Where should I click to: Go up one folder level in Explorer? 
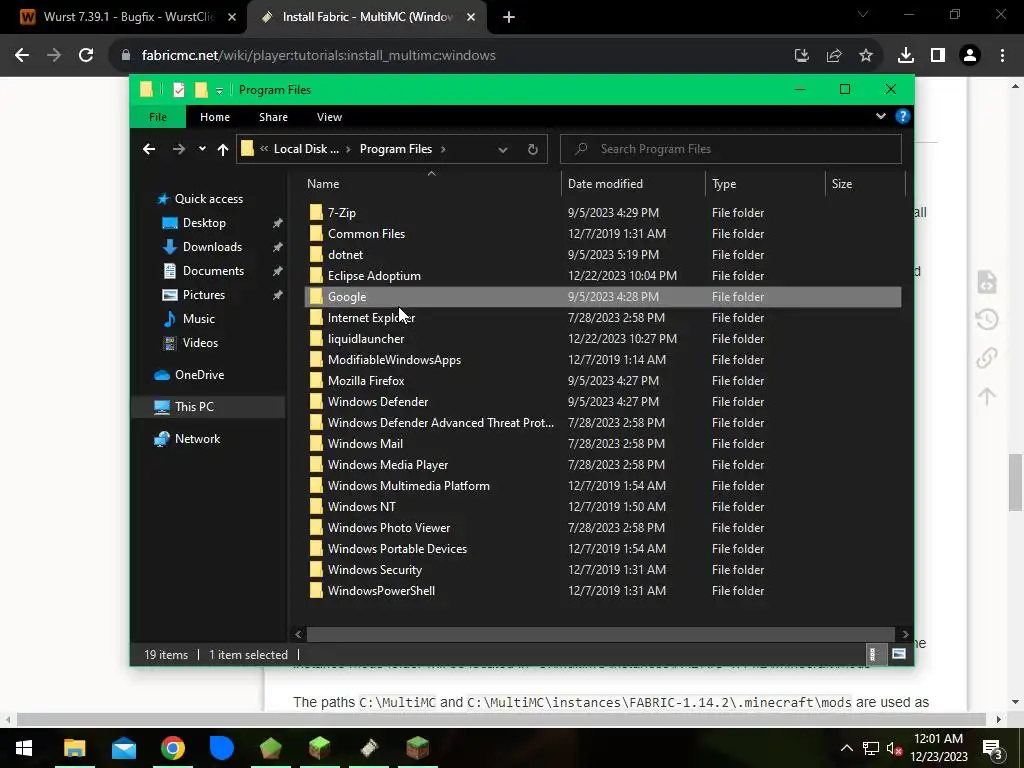[223, 149]
